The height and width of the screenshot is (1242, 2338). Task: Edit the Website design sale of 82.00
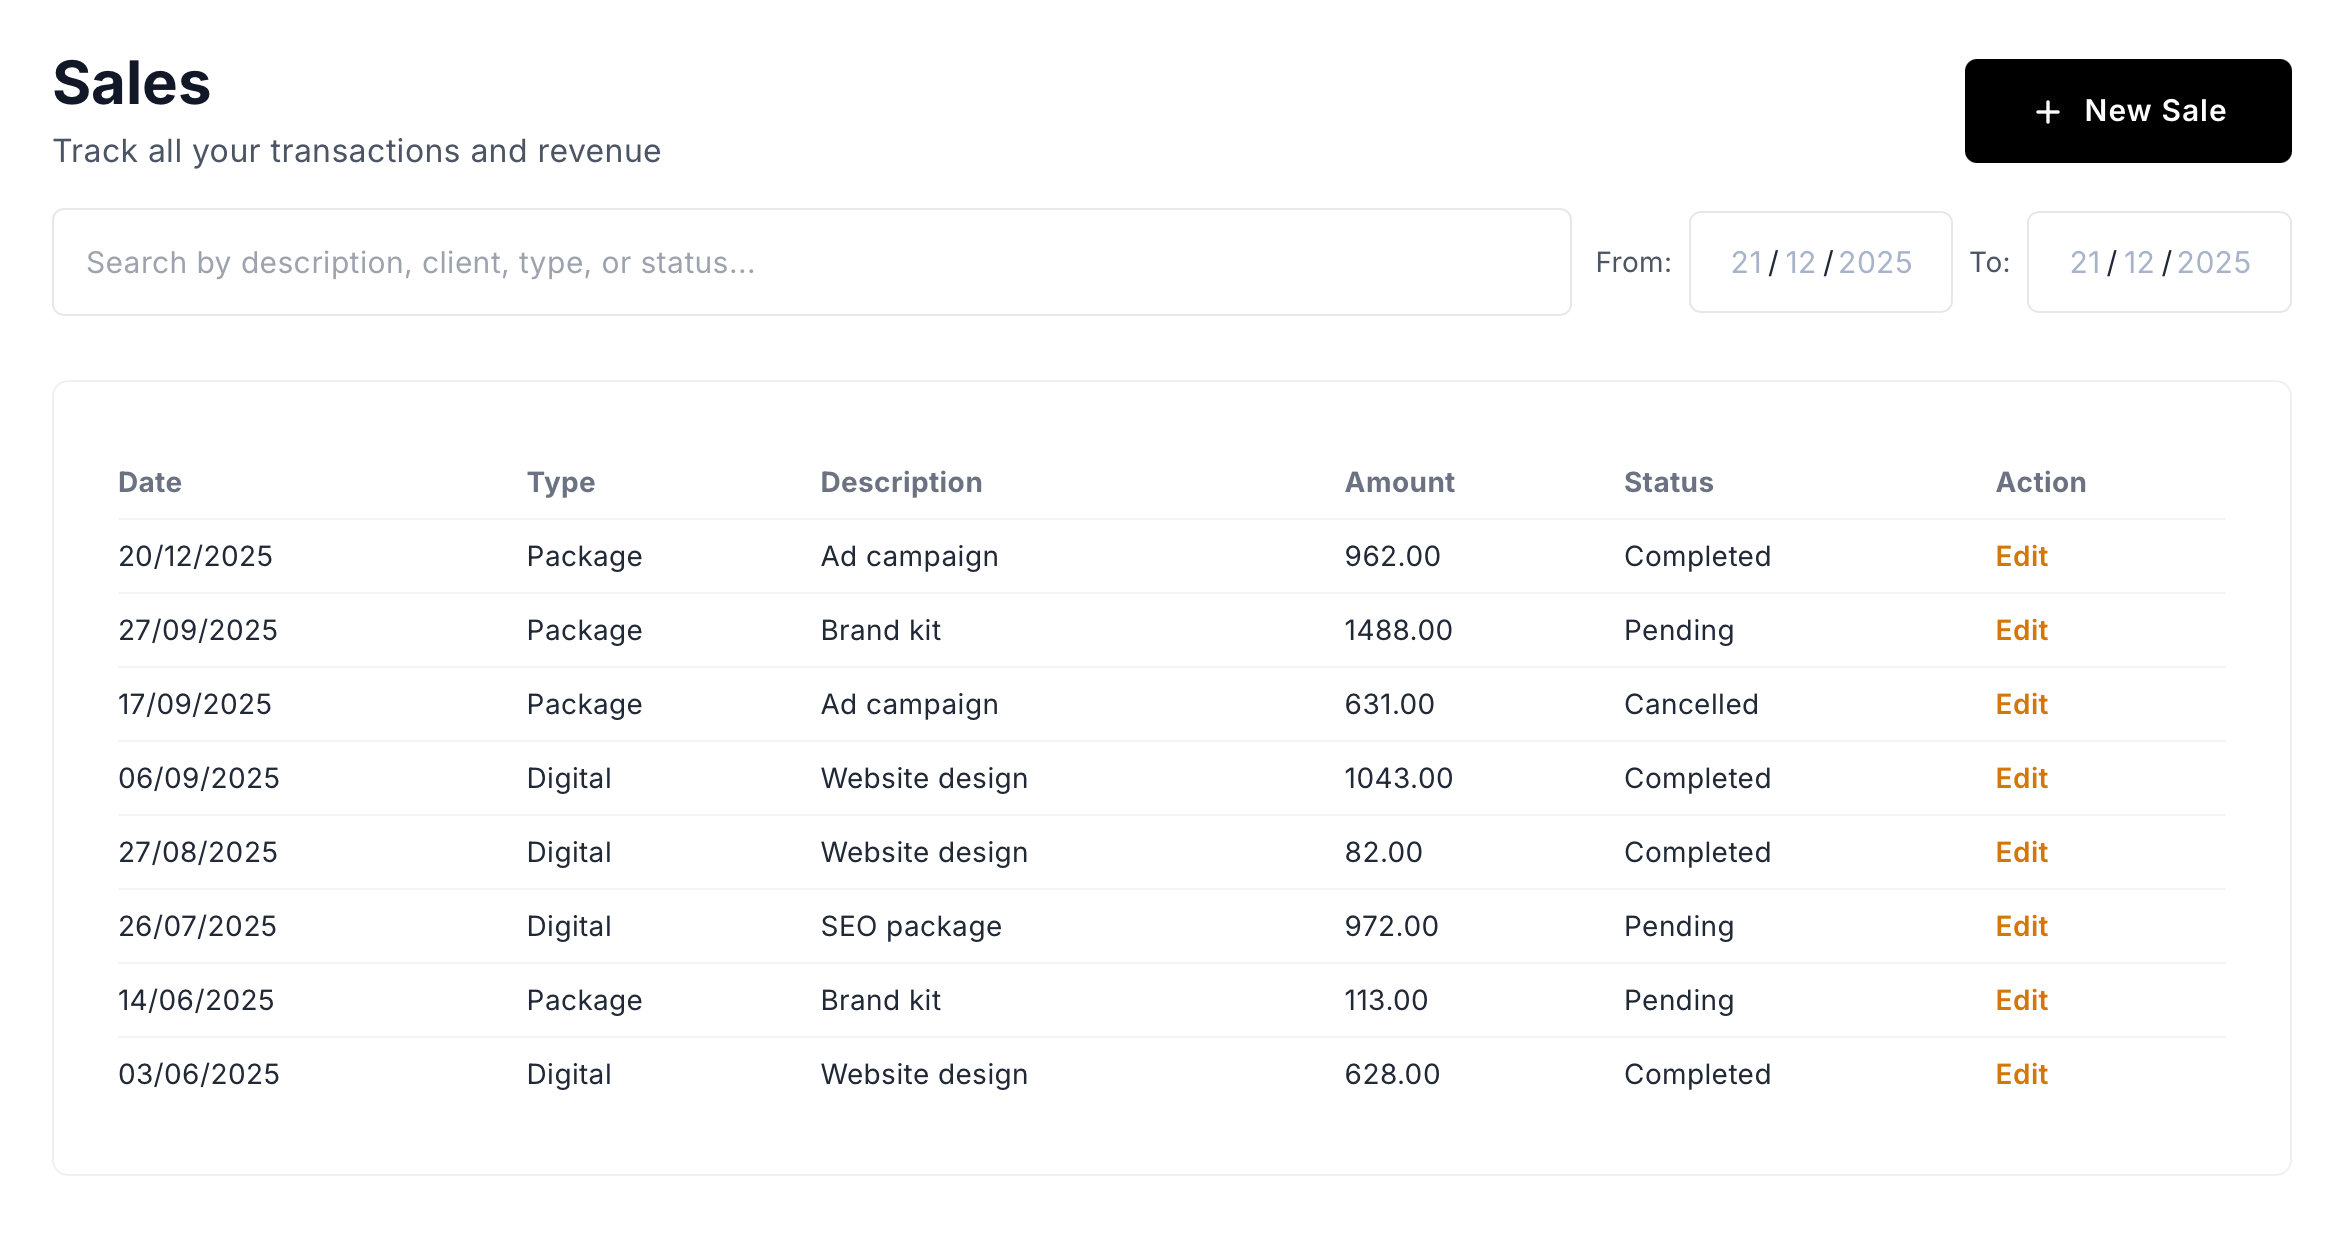2020,852
